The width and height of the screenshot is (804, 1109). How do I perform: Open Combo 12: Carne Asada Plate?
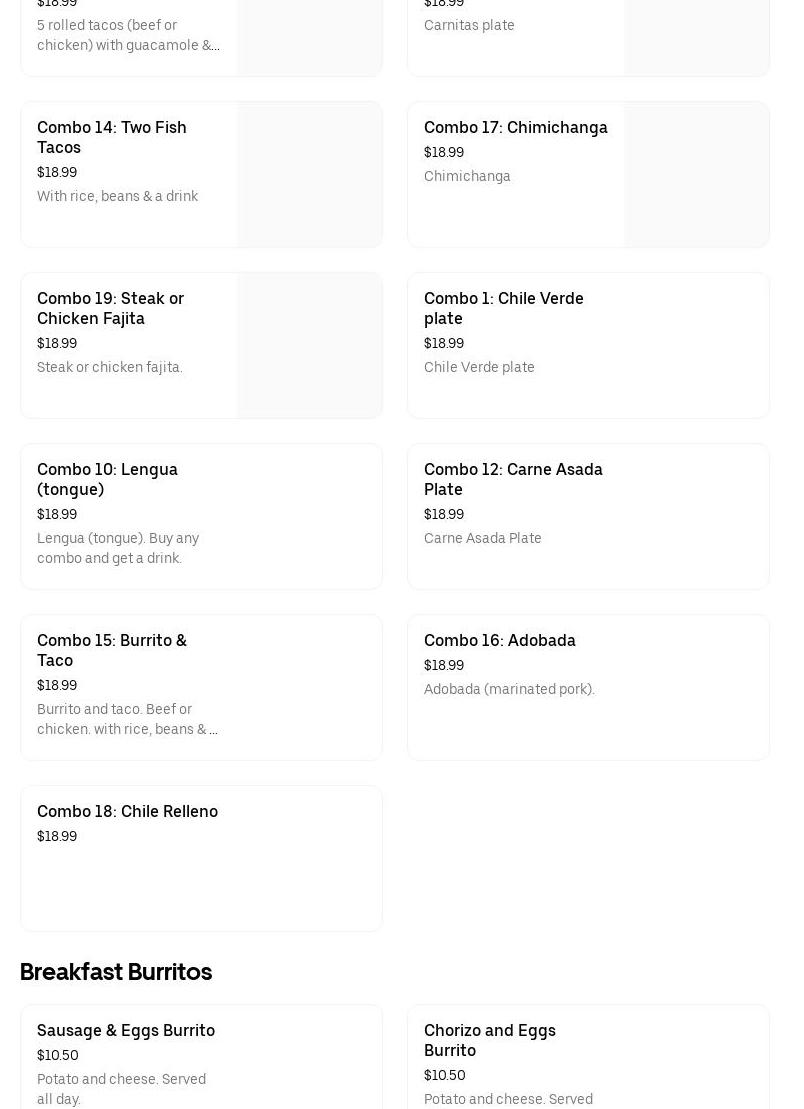tap(513, 479)
